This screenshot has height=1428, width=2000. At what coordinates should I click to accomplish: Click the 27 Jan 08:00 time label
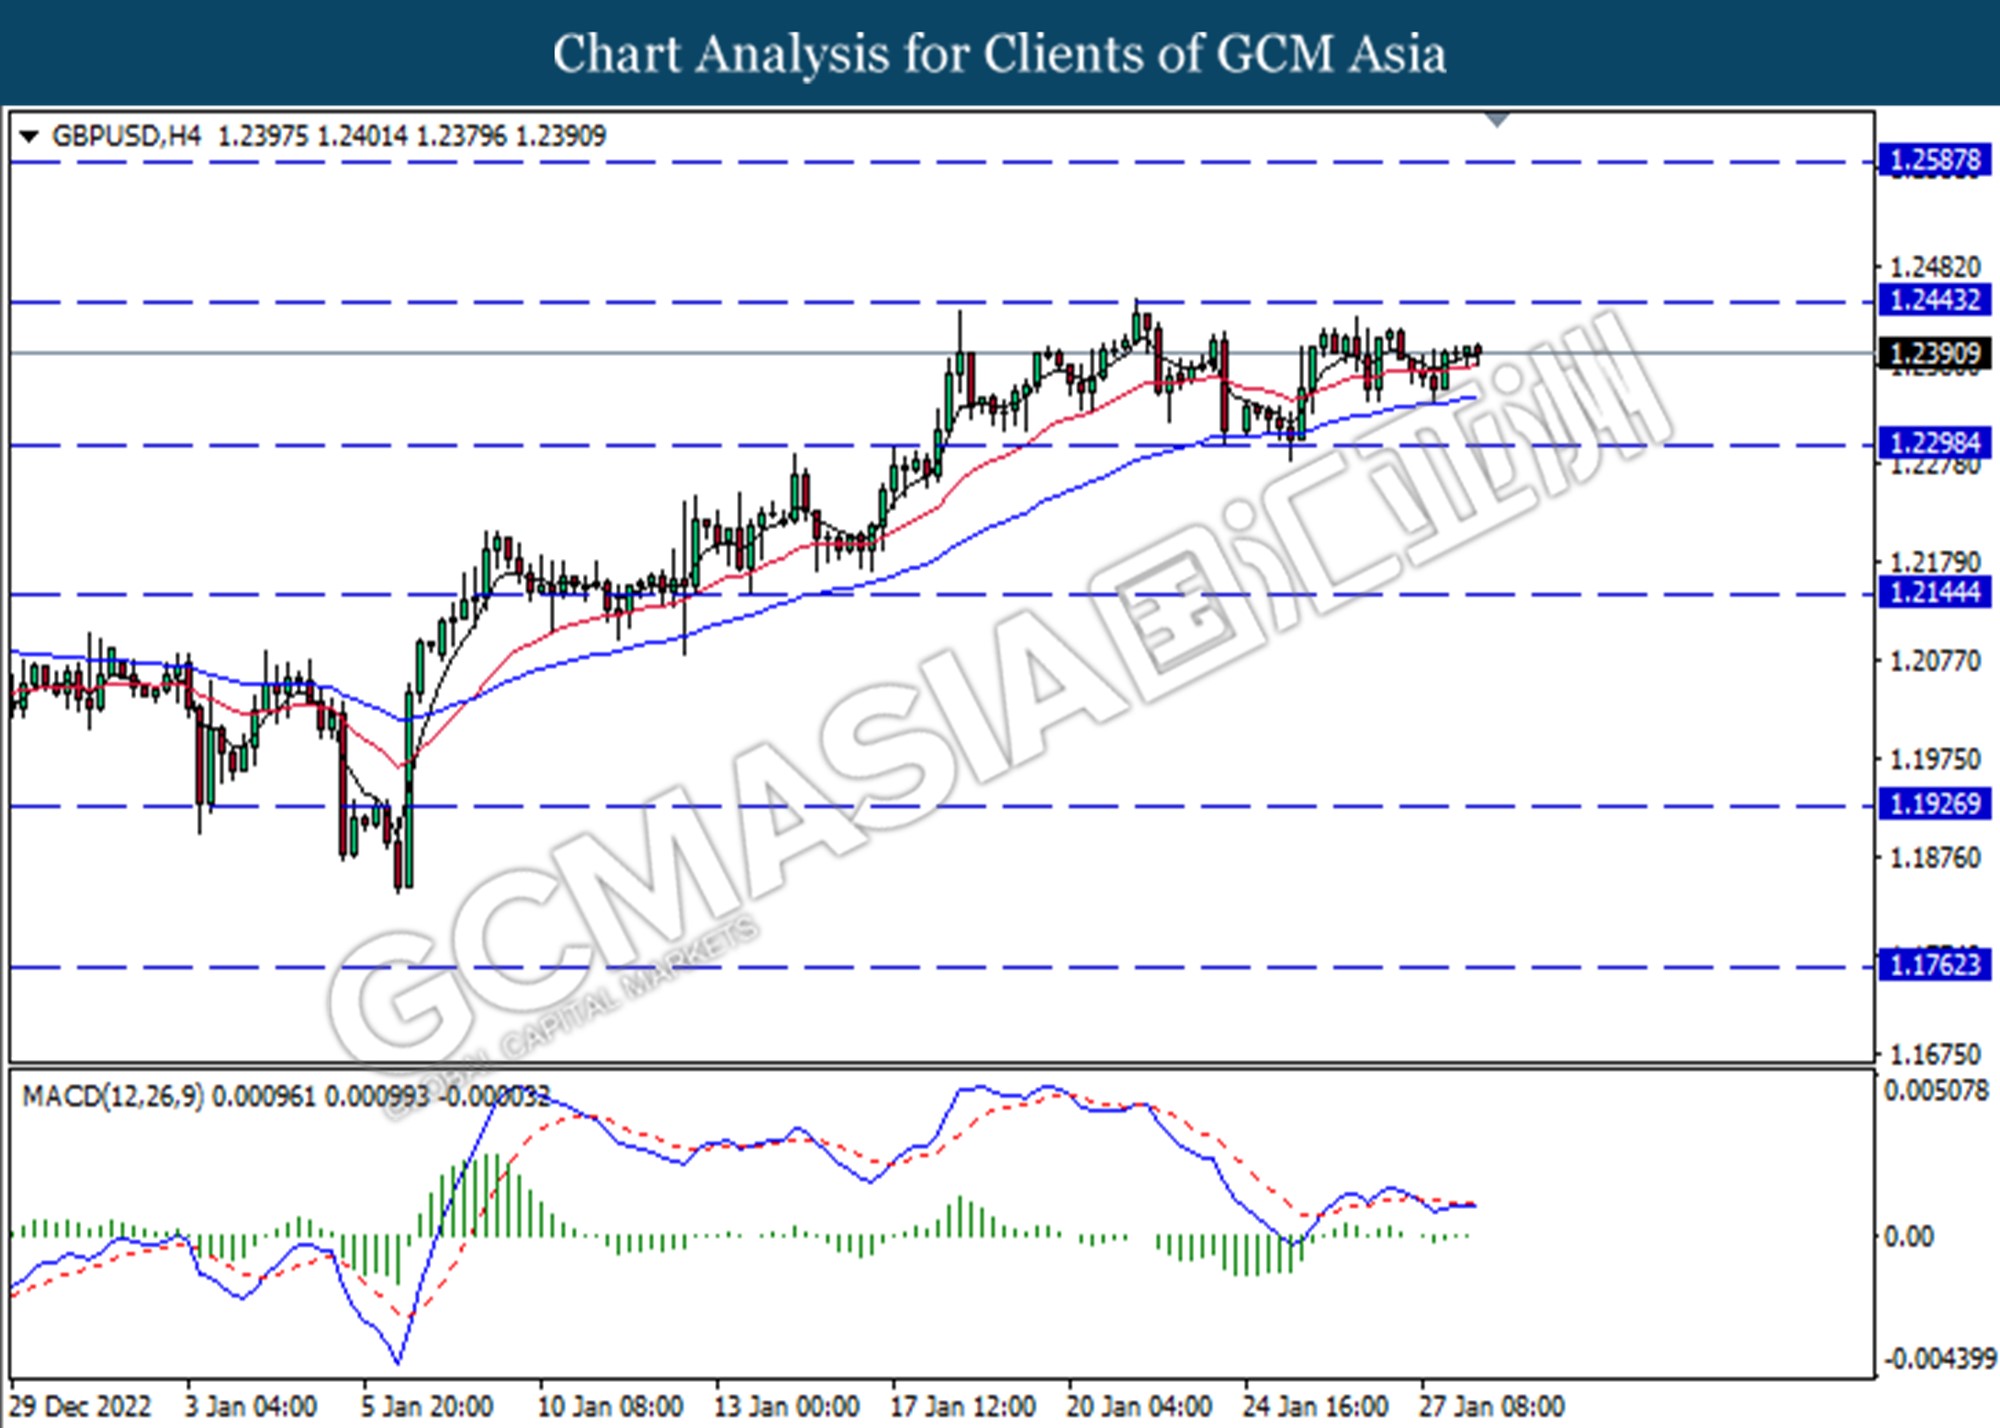click(x=1492, y=1406)
